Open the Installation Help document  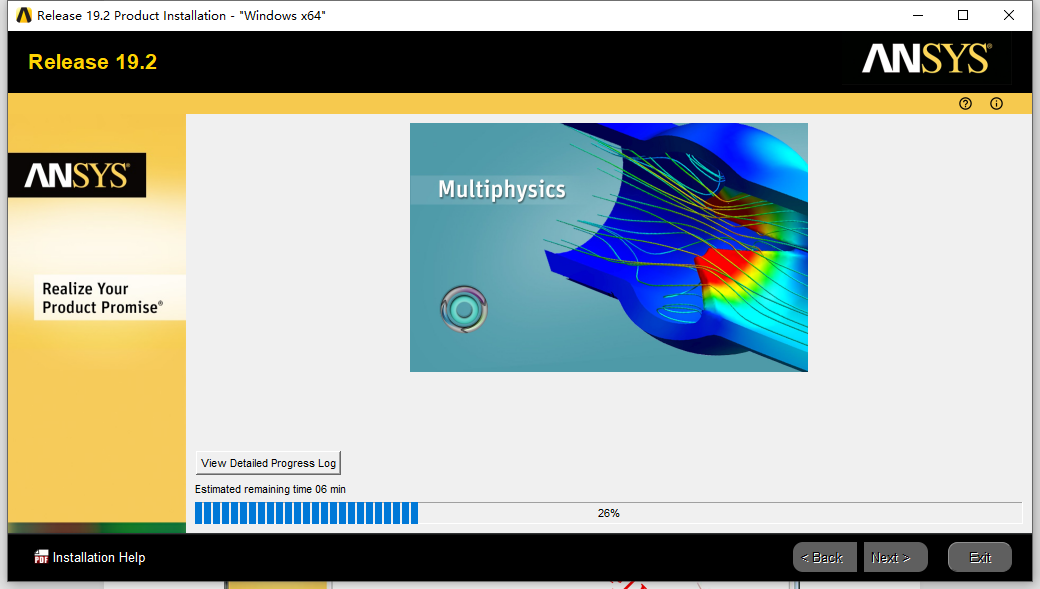(98, 557)
